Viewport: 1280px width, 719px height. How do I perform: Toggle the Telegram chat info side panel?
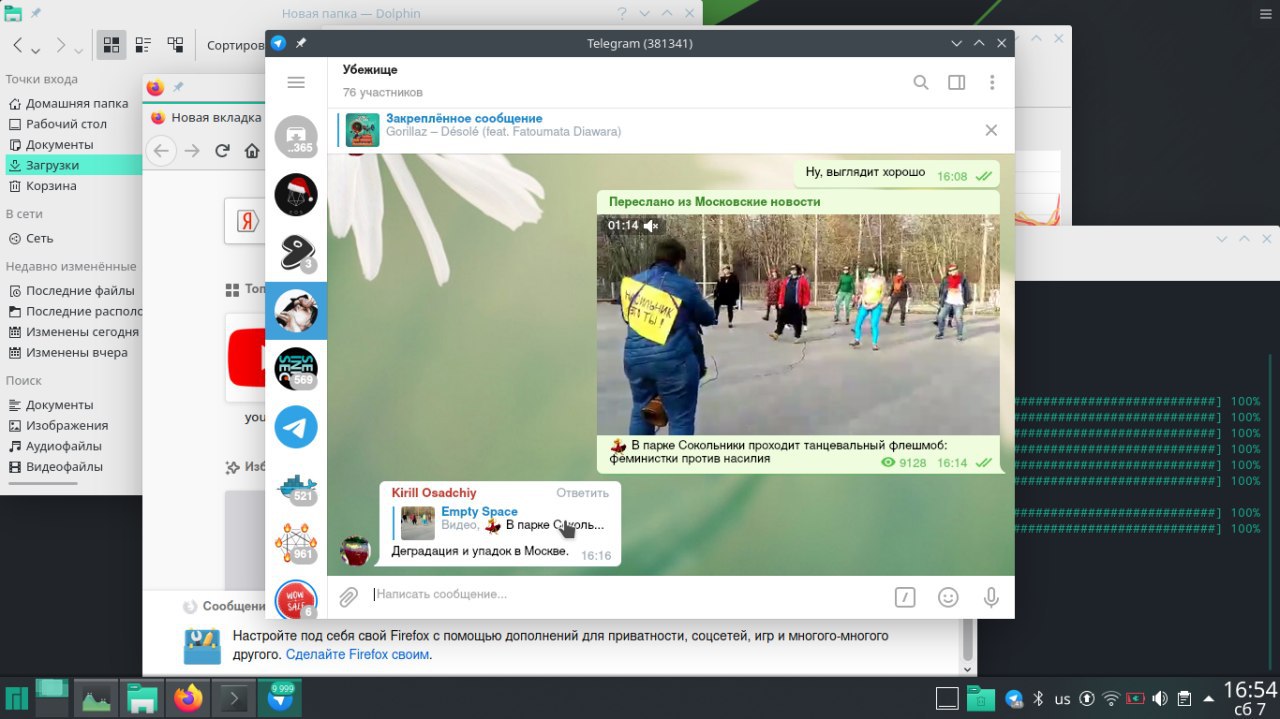tap(956, 83)
